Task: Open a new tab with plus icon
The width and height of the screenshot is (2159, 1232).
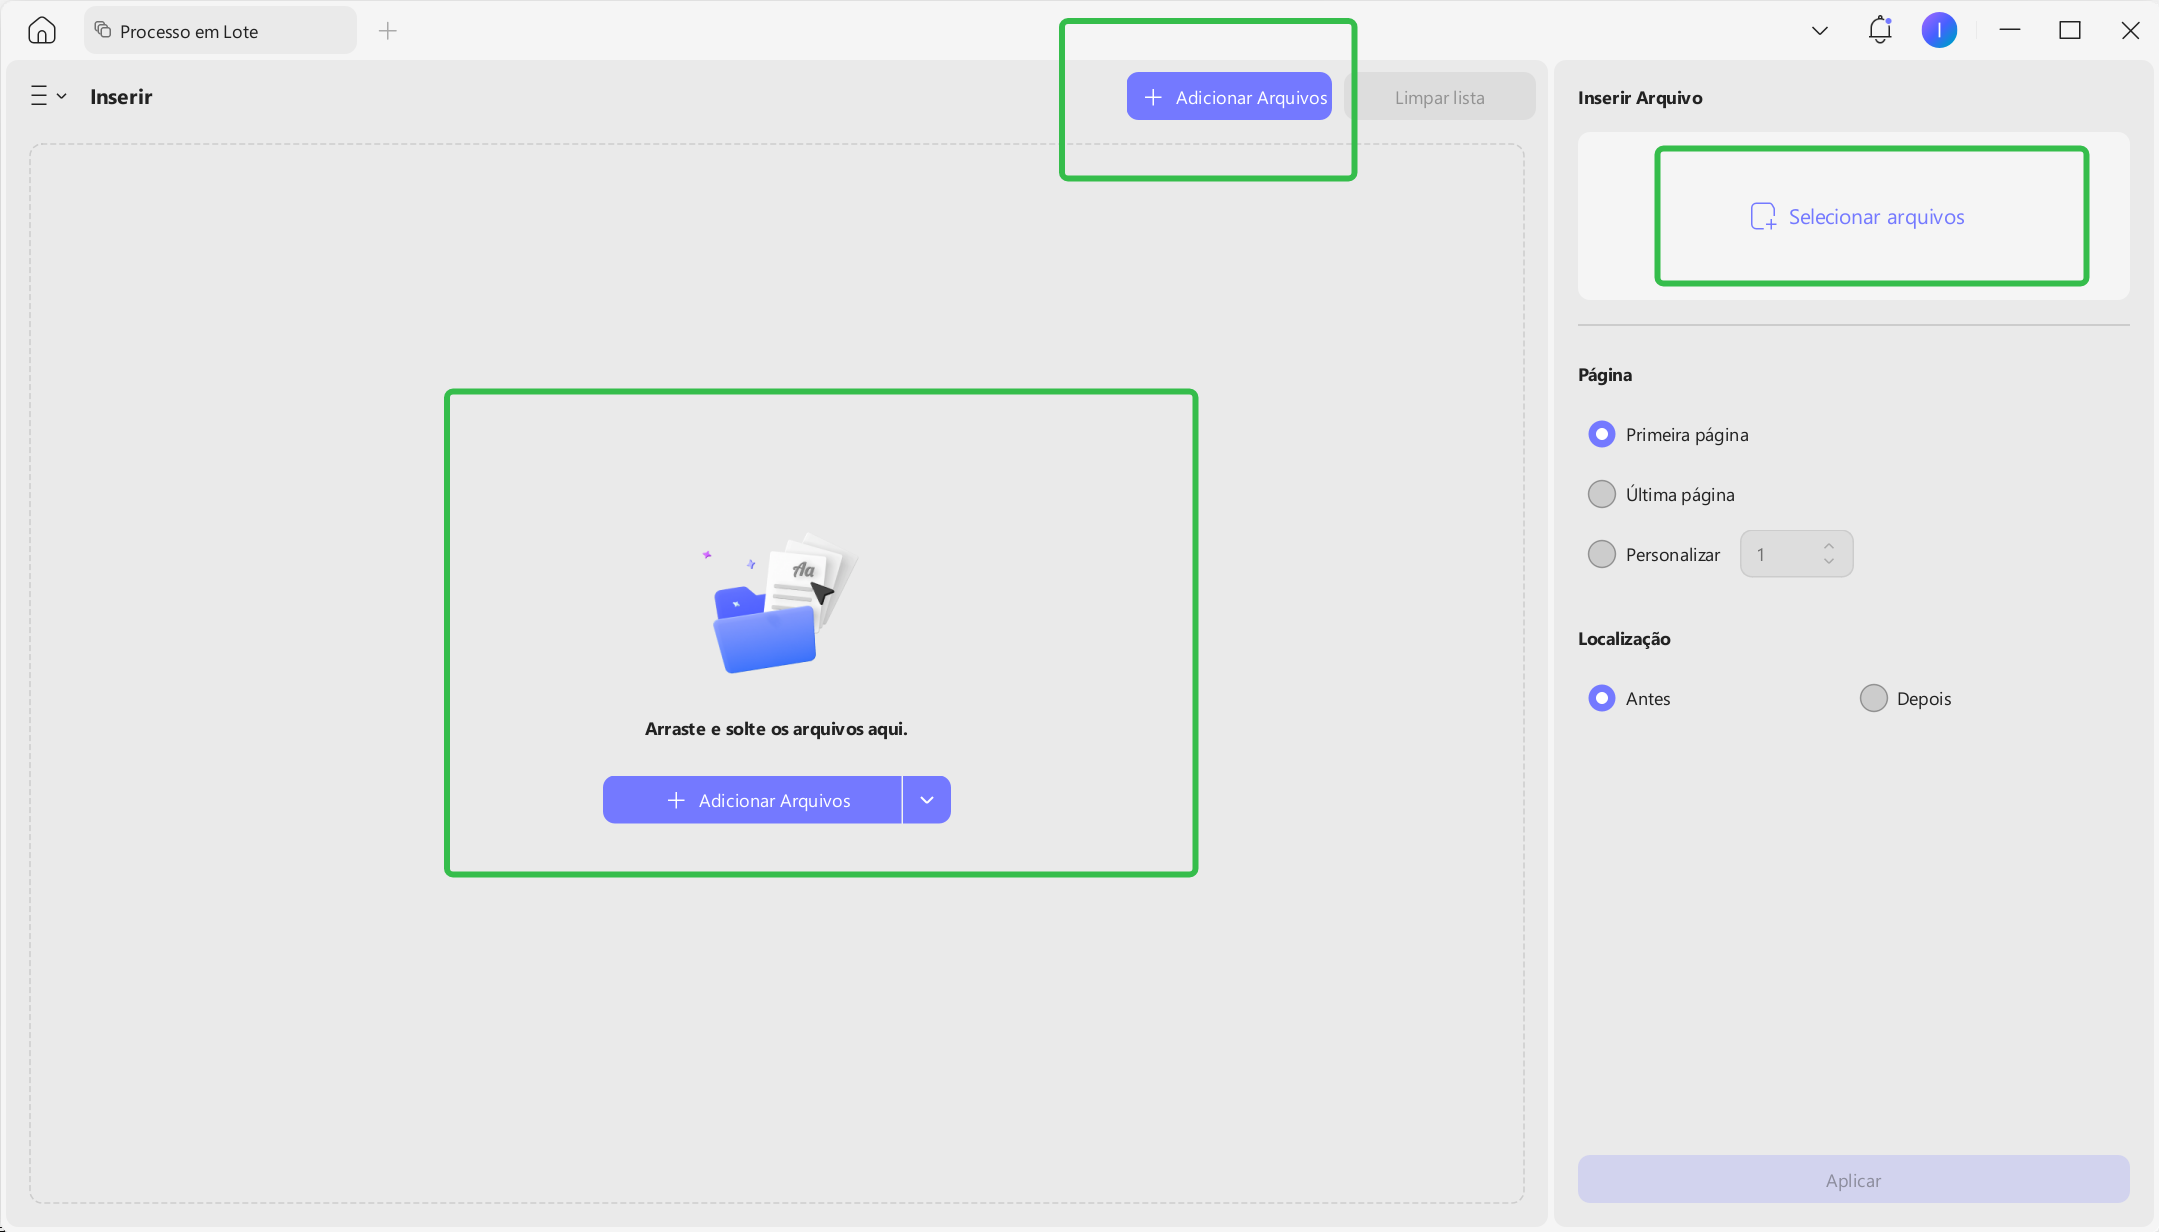Action: pos(388,31)
